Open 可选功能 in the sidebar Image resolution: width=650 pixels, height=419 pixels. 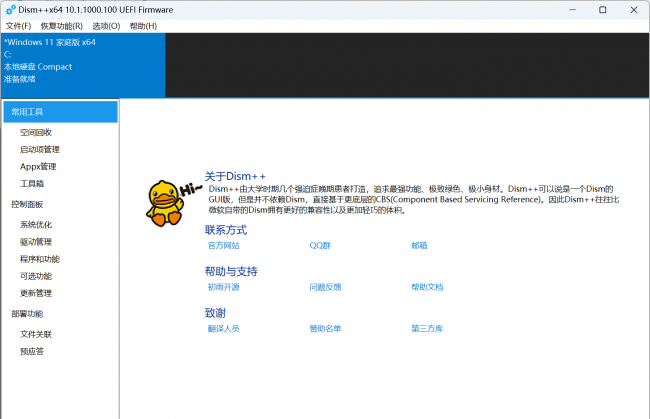point(36,276)
